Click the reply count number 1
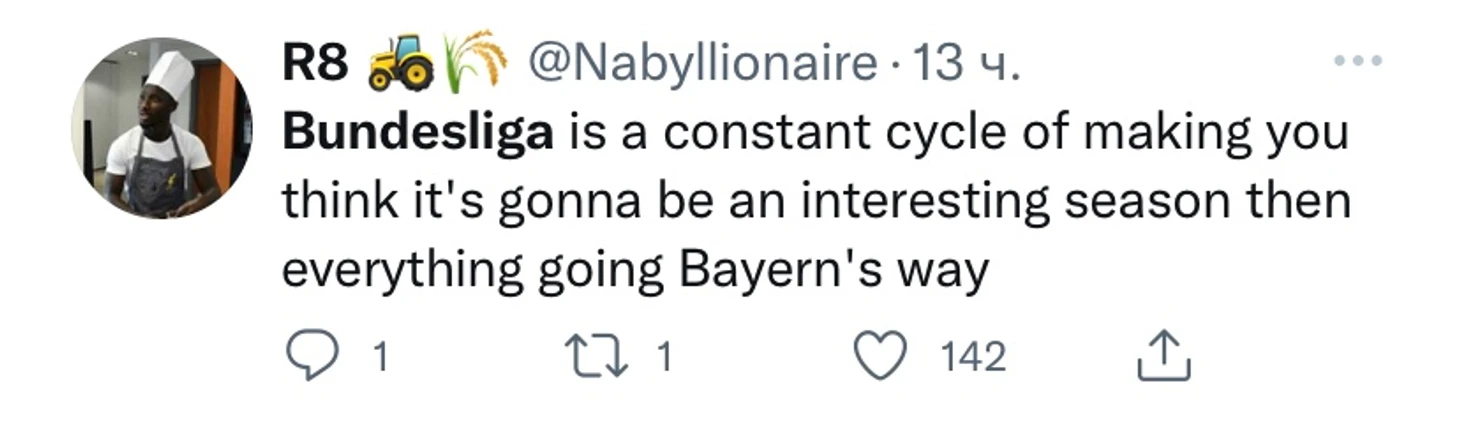 click(380, 358)
